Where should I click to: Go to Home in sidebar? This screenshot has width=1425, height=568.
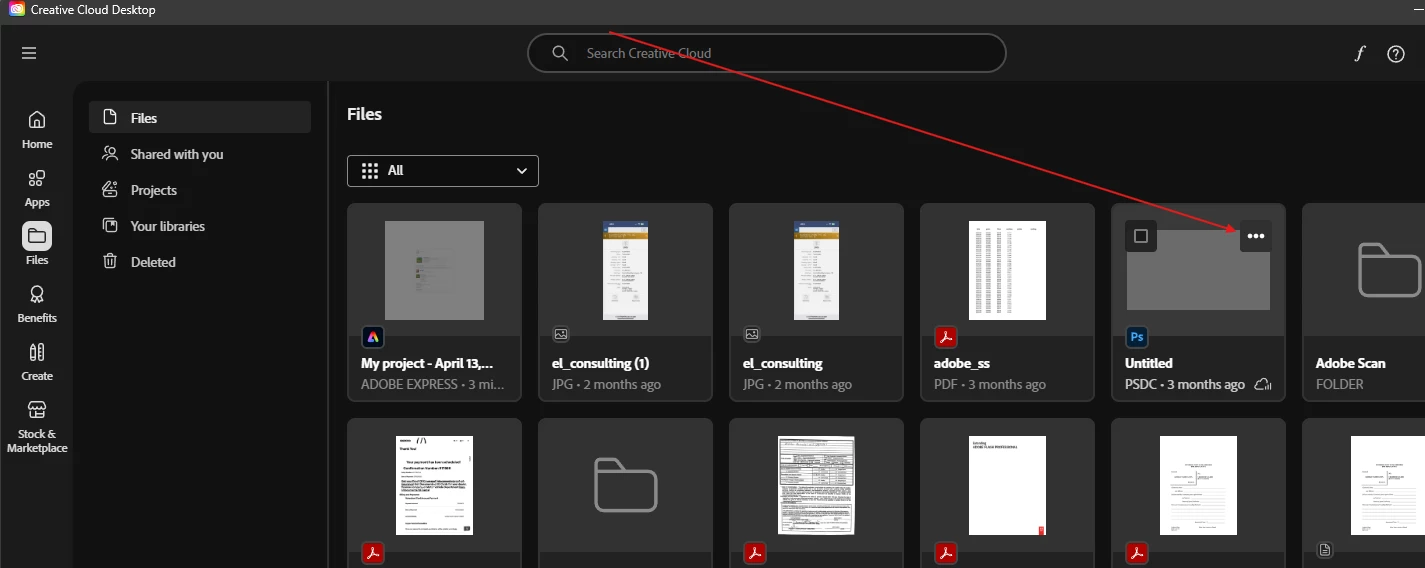pyautogui.click(x=37, y=130)
